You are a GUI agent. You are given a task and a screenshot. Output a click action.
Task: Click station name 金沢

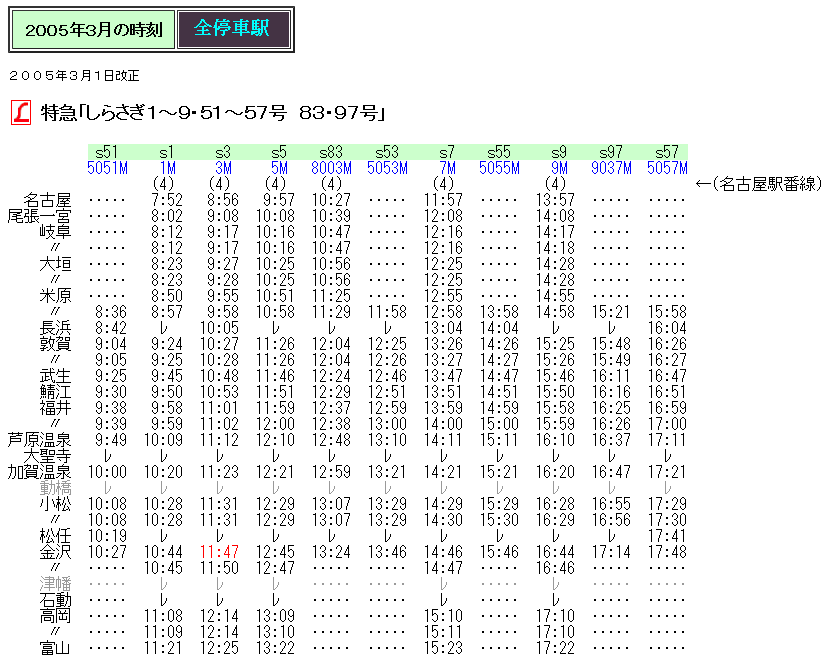click(55, 552)
